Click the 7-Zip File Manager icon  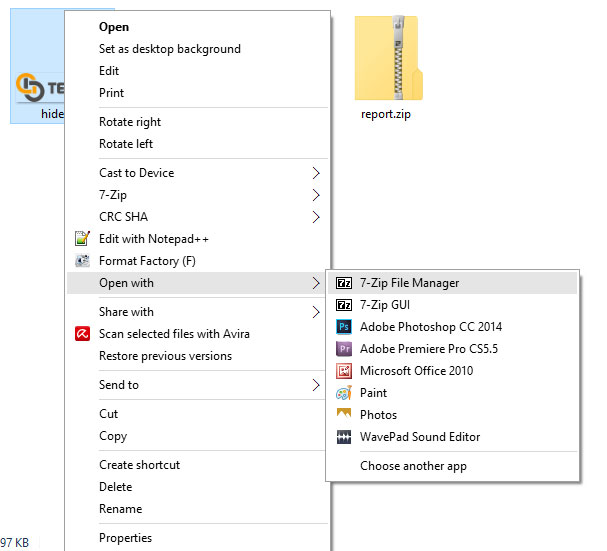[344, 283]
